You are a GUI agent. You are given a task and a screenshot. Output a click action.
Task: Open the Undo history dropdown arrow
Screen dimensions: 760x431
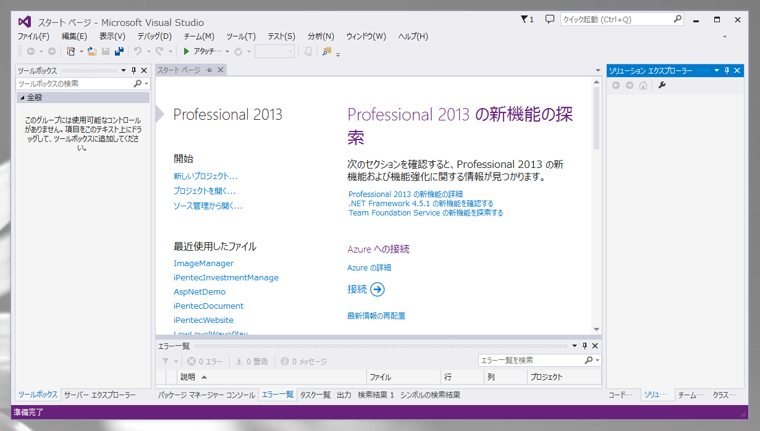(149, 51)
